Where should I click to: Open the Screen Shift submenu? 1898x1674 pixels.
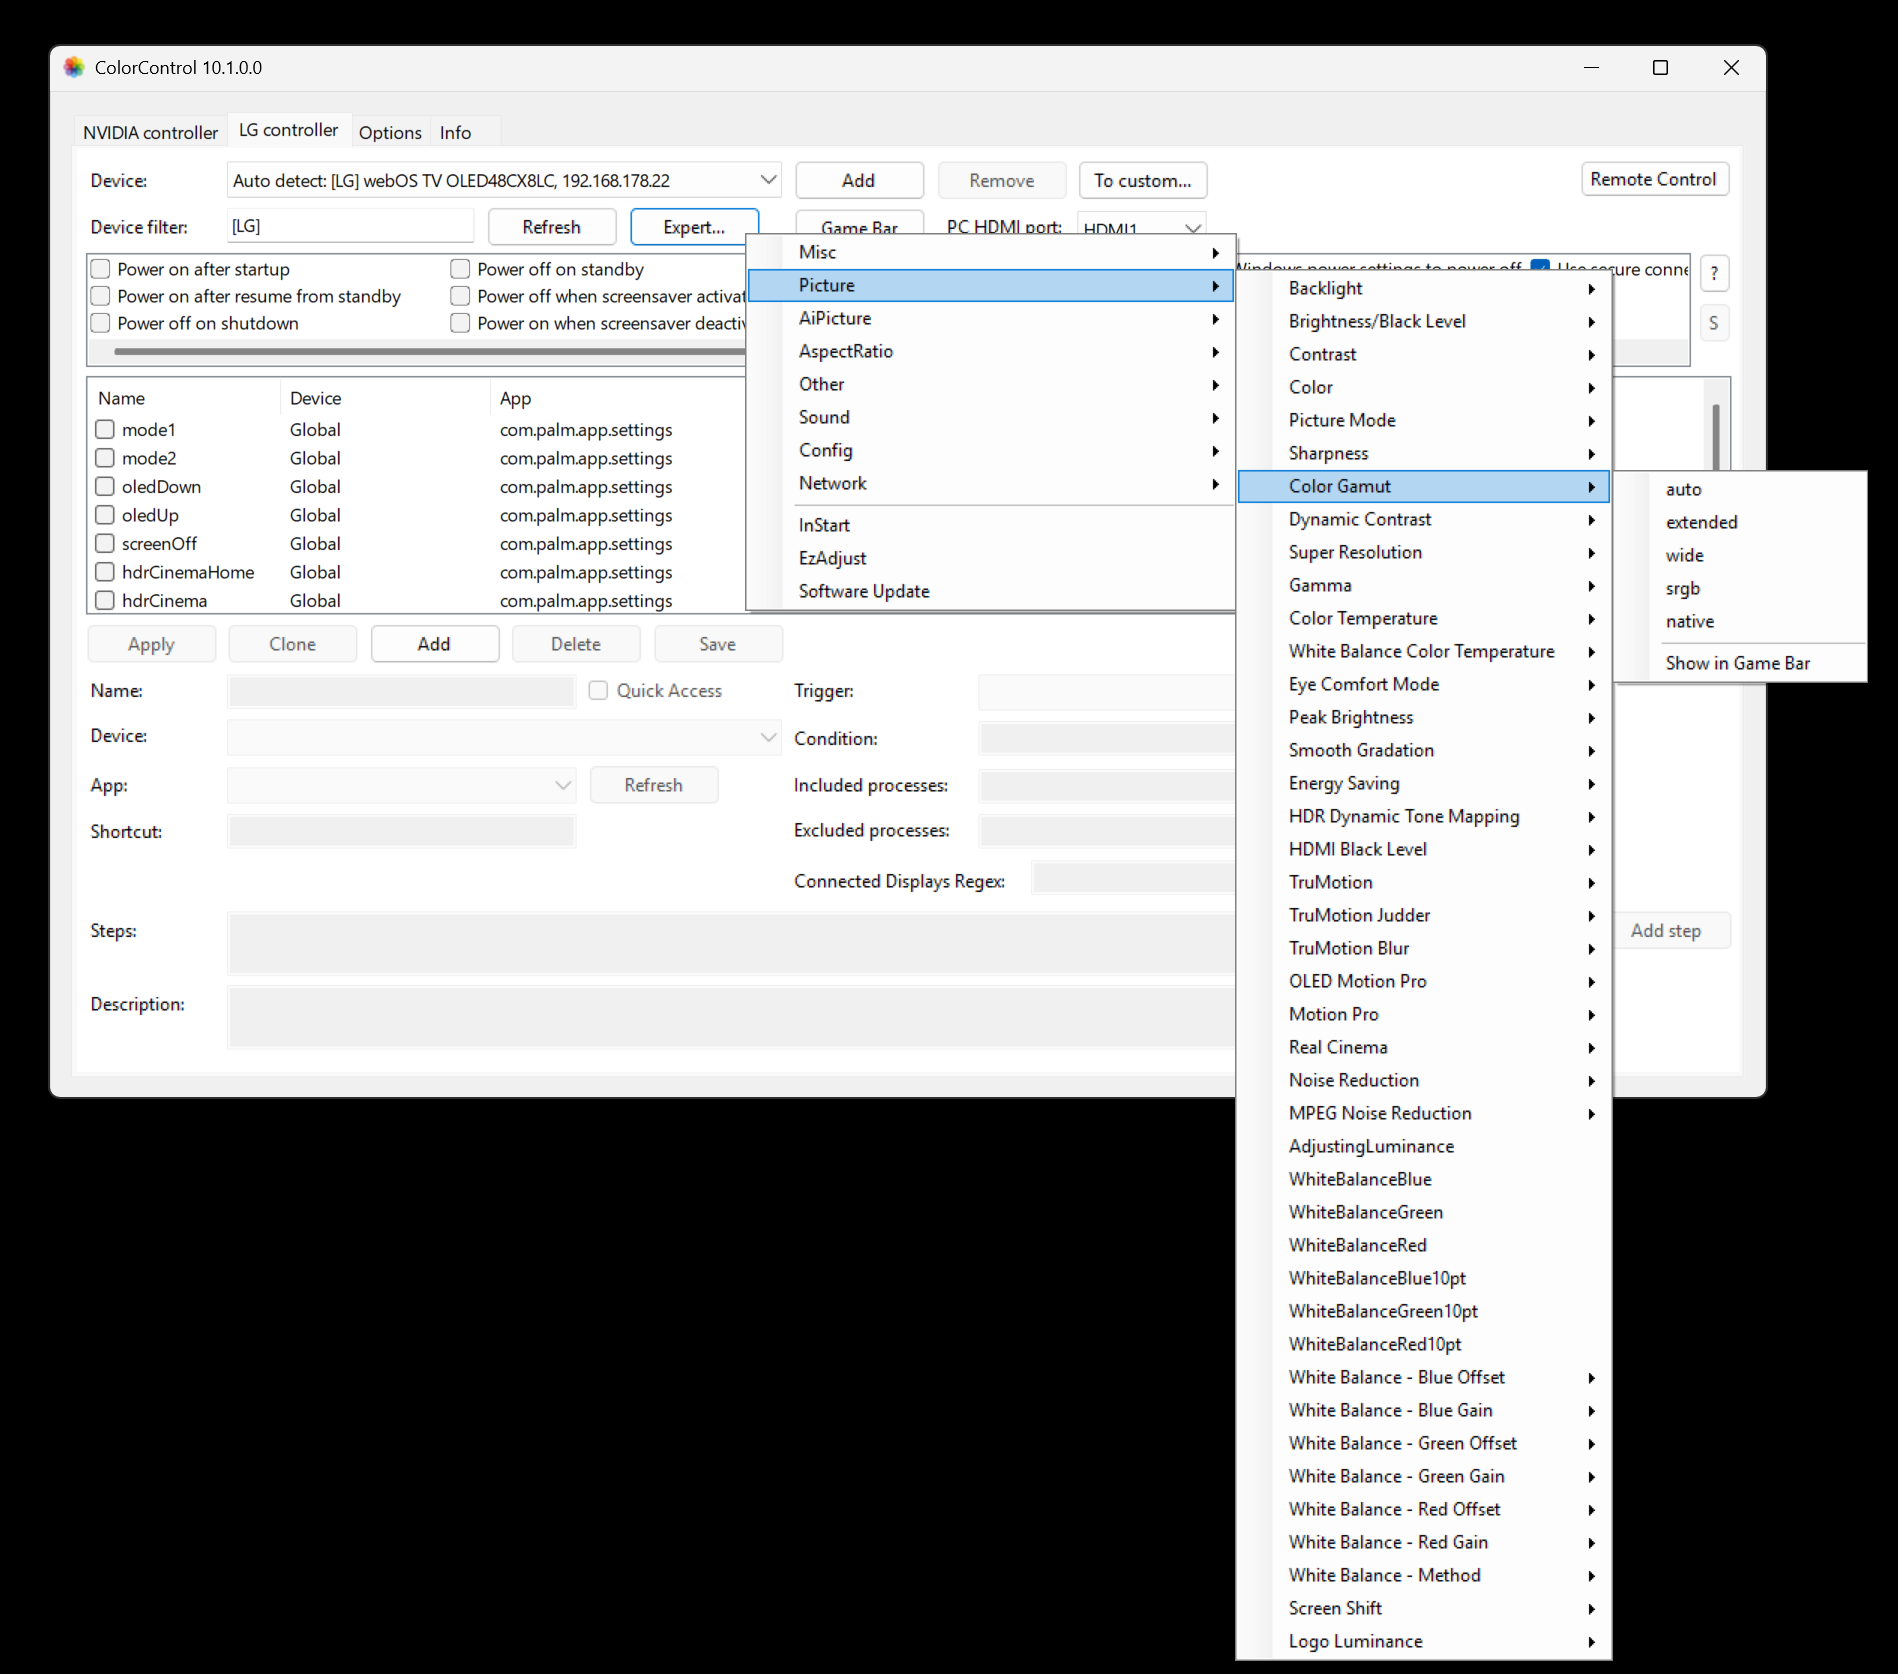point(1424,1608)
